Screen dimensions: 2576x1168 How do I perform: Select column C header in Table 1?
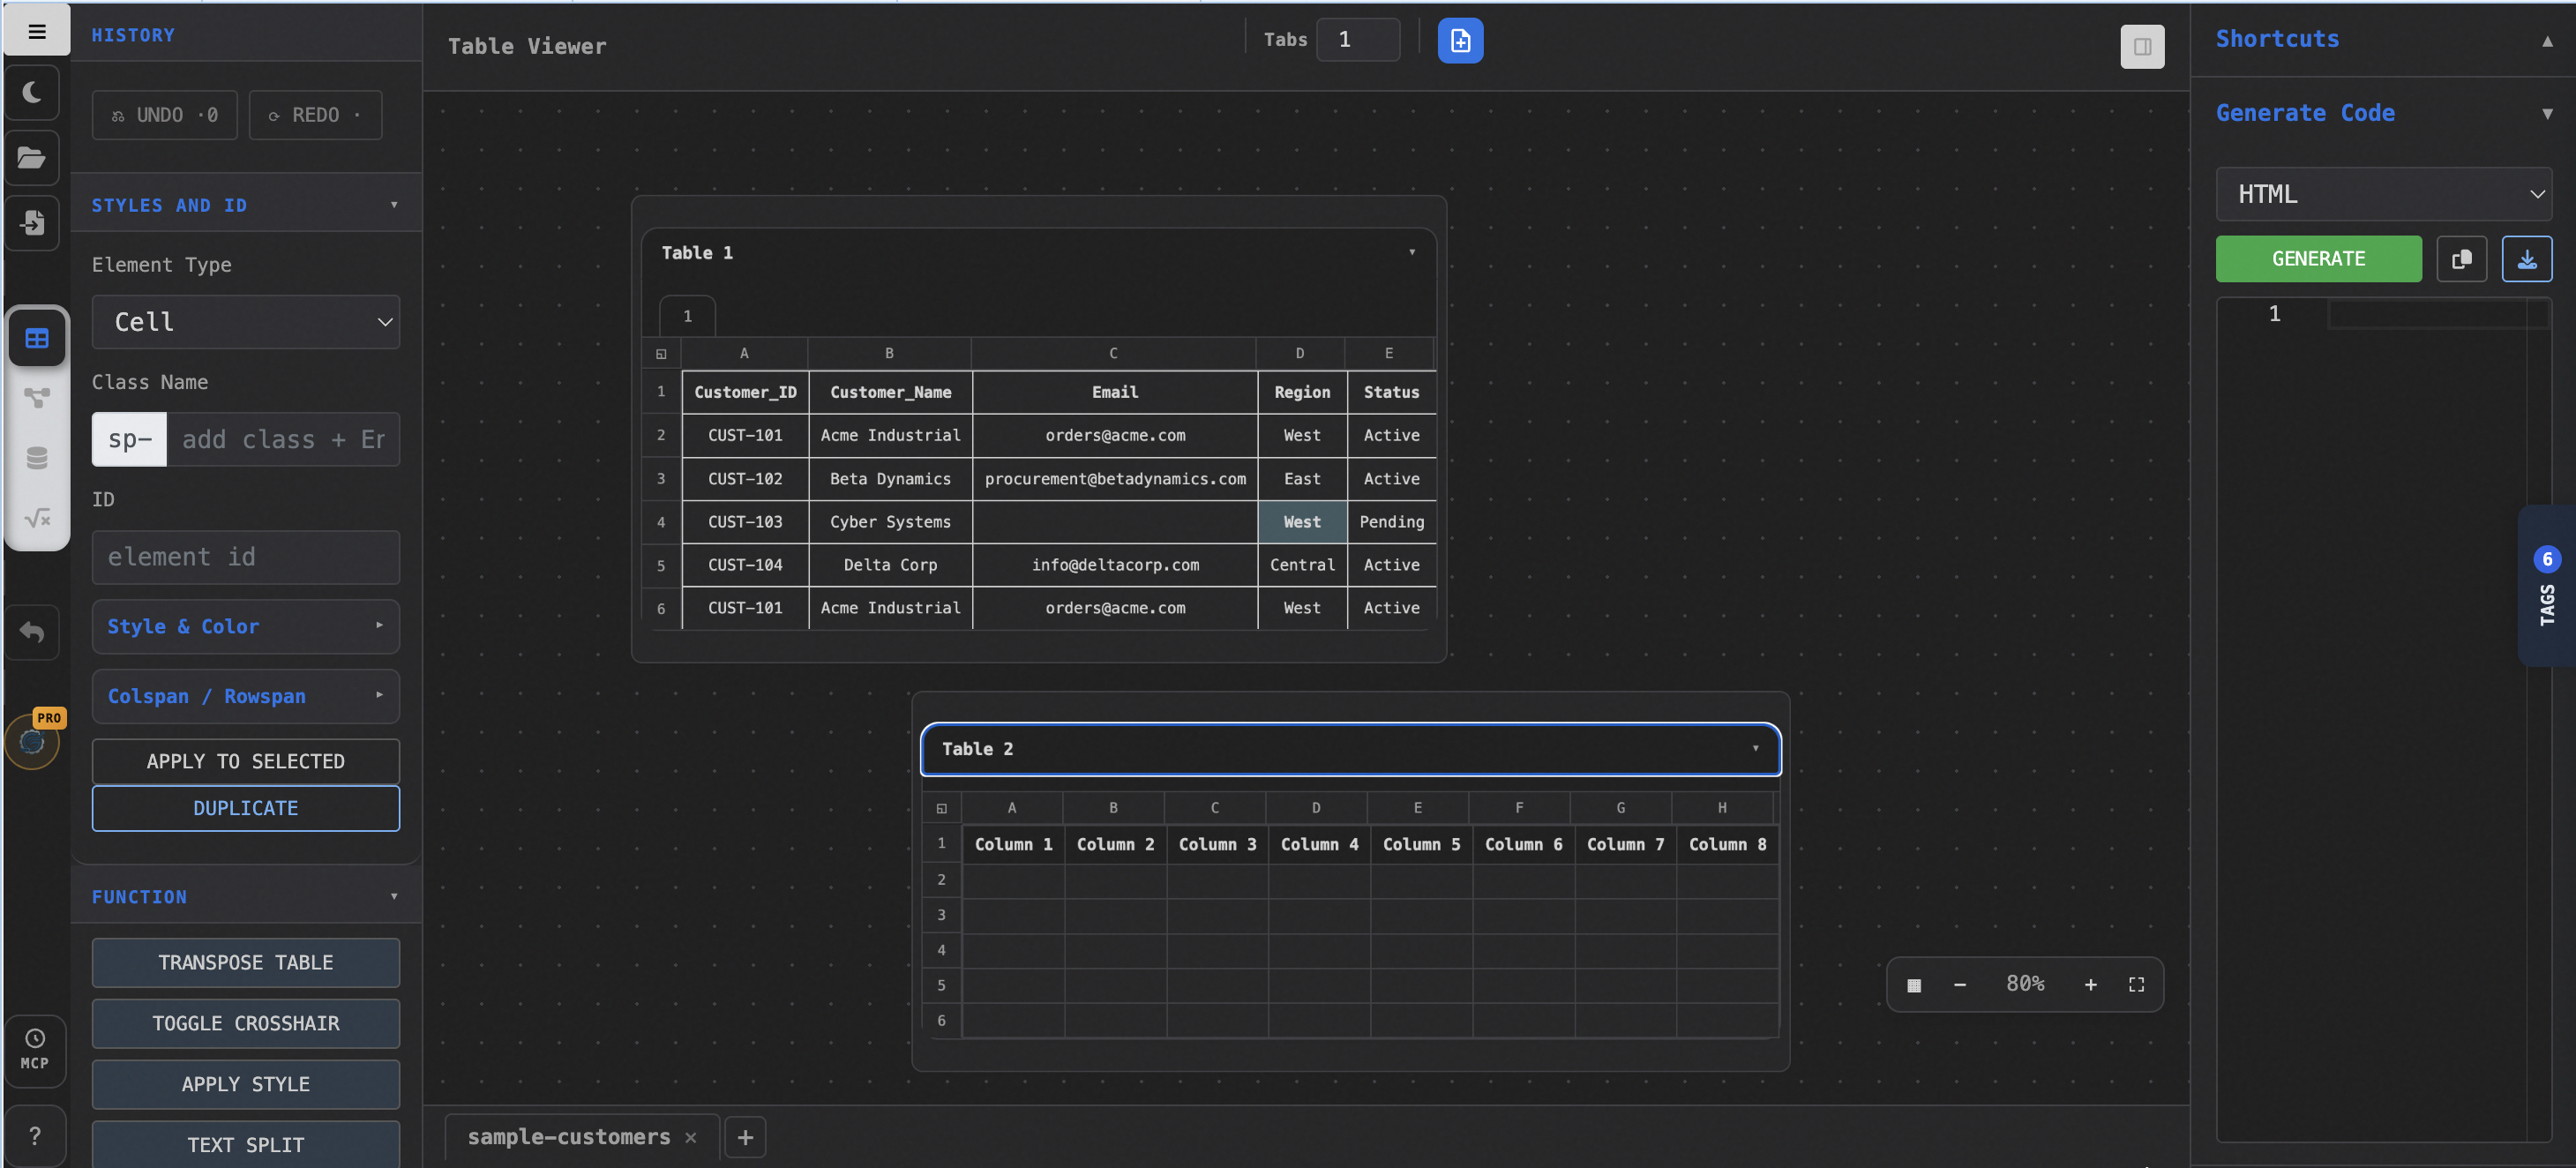tap(1113, 354)
